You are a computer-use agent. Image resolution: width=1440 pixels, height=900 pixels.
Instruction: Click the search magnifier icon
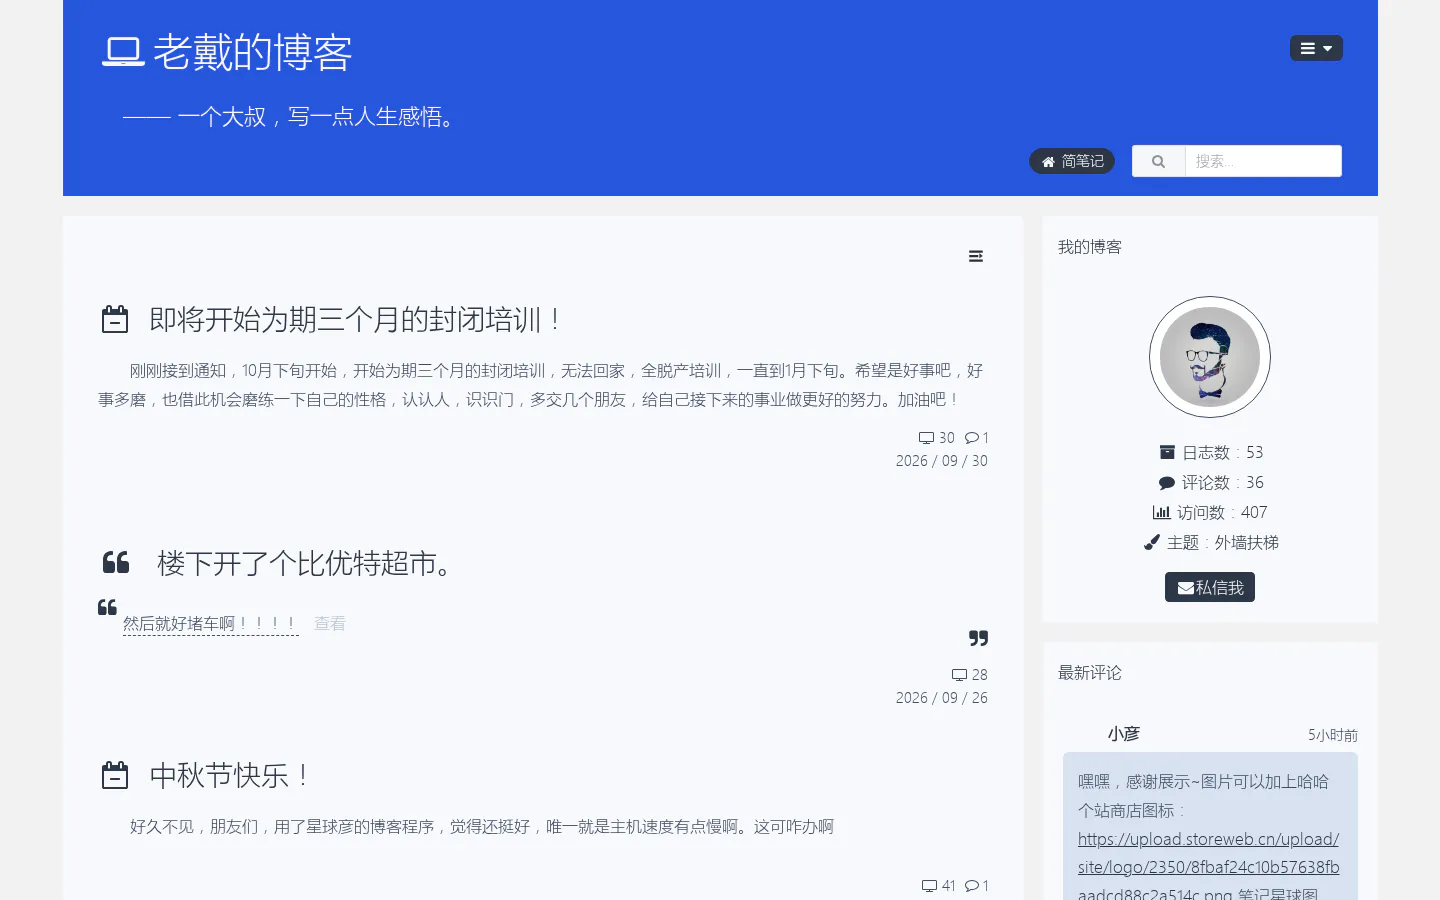tap(1158, 161)
